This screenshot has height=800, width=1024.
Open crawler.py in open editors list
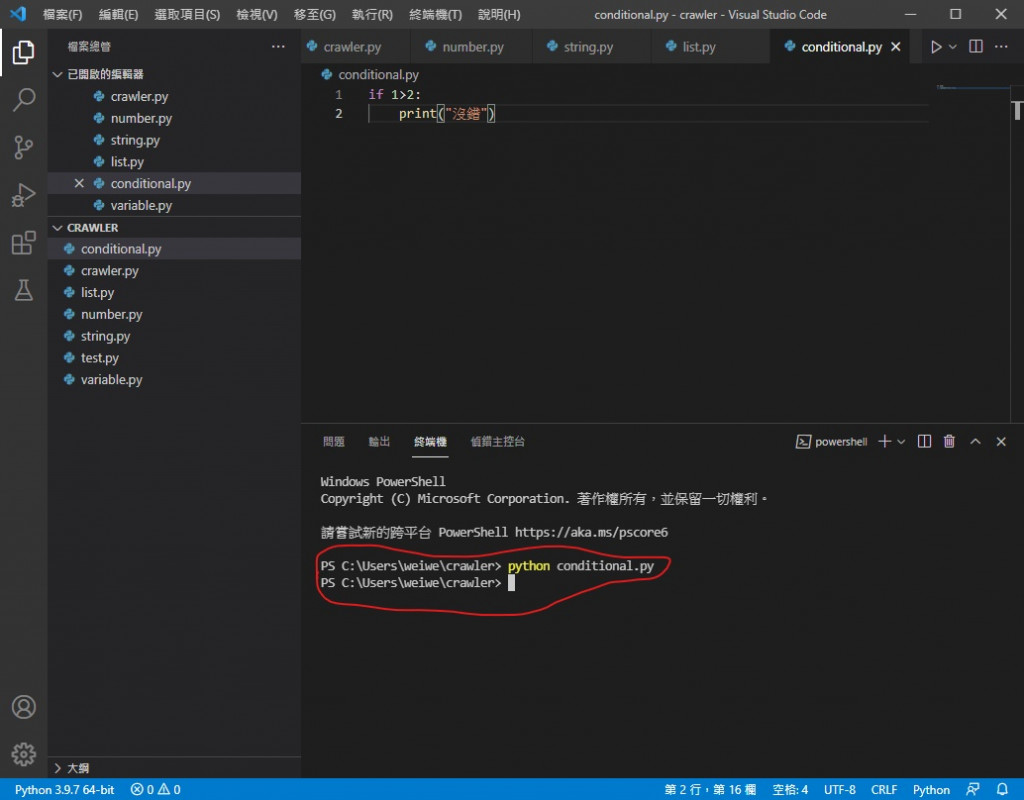pyautogui.click(x=174, y=97)
